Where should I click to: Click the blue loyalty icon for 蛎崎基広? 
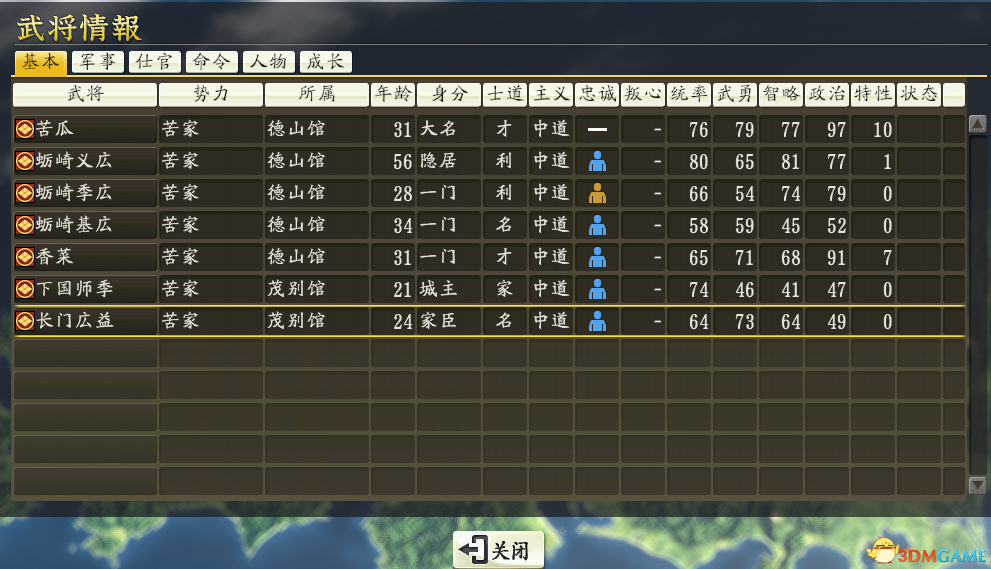597,225
